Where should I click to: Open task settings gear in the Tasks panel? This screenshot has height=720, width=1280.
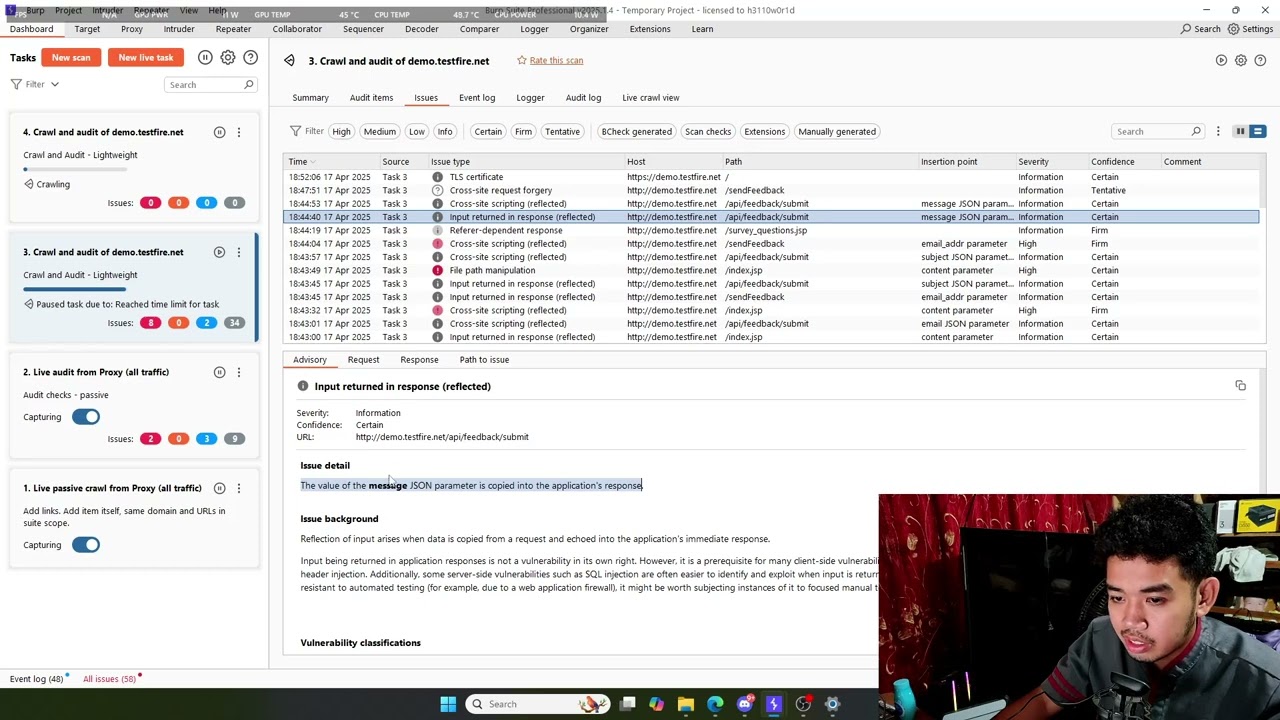tap(228, 58)
